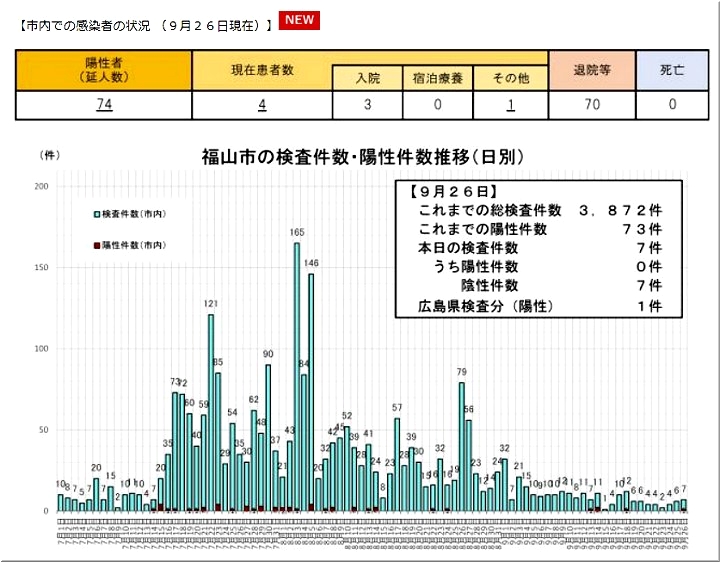Follow the underlined 1 link under その他
720x562 pixels.
coord(510,105)
